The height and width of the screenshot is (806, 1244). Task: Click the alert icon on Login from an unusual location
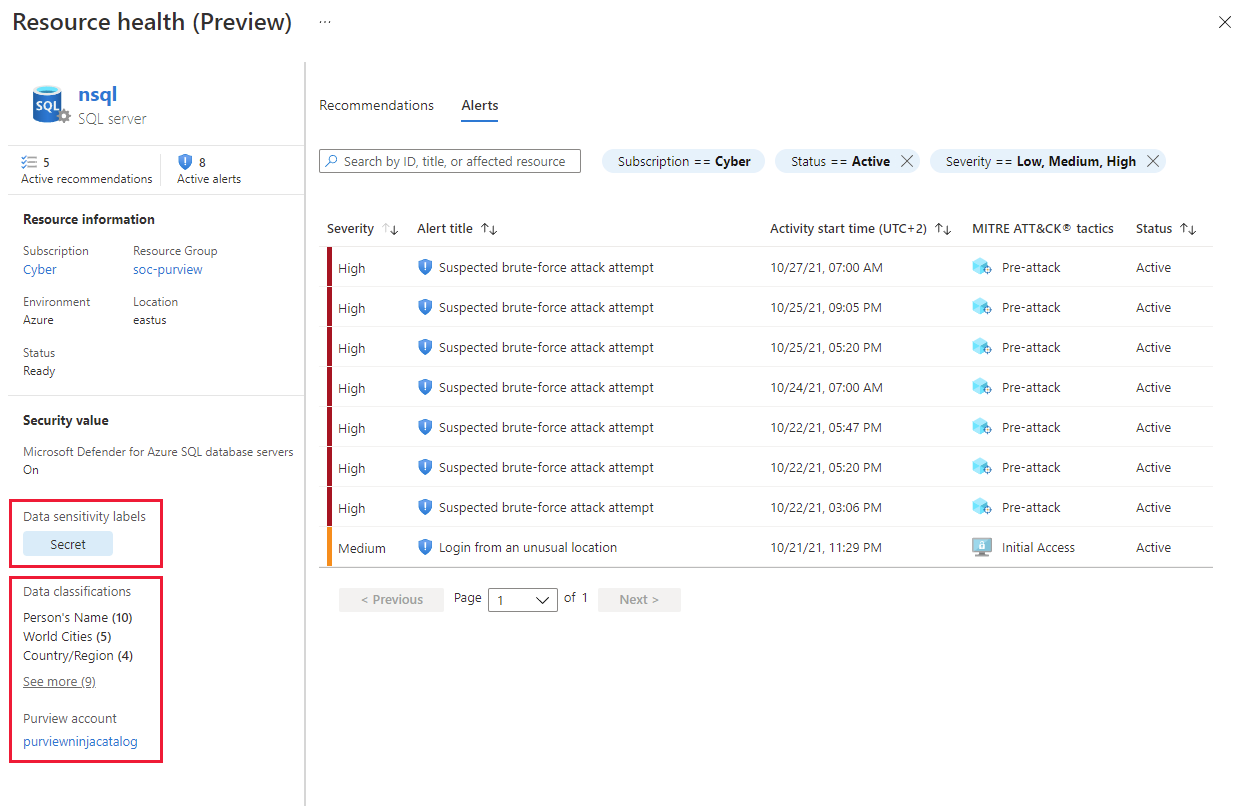click(x=424, y=547)
